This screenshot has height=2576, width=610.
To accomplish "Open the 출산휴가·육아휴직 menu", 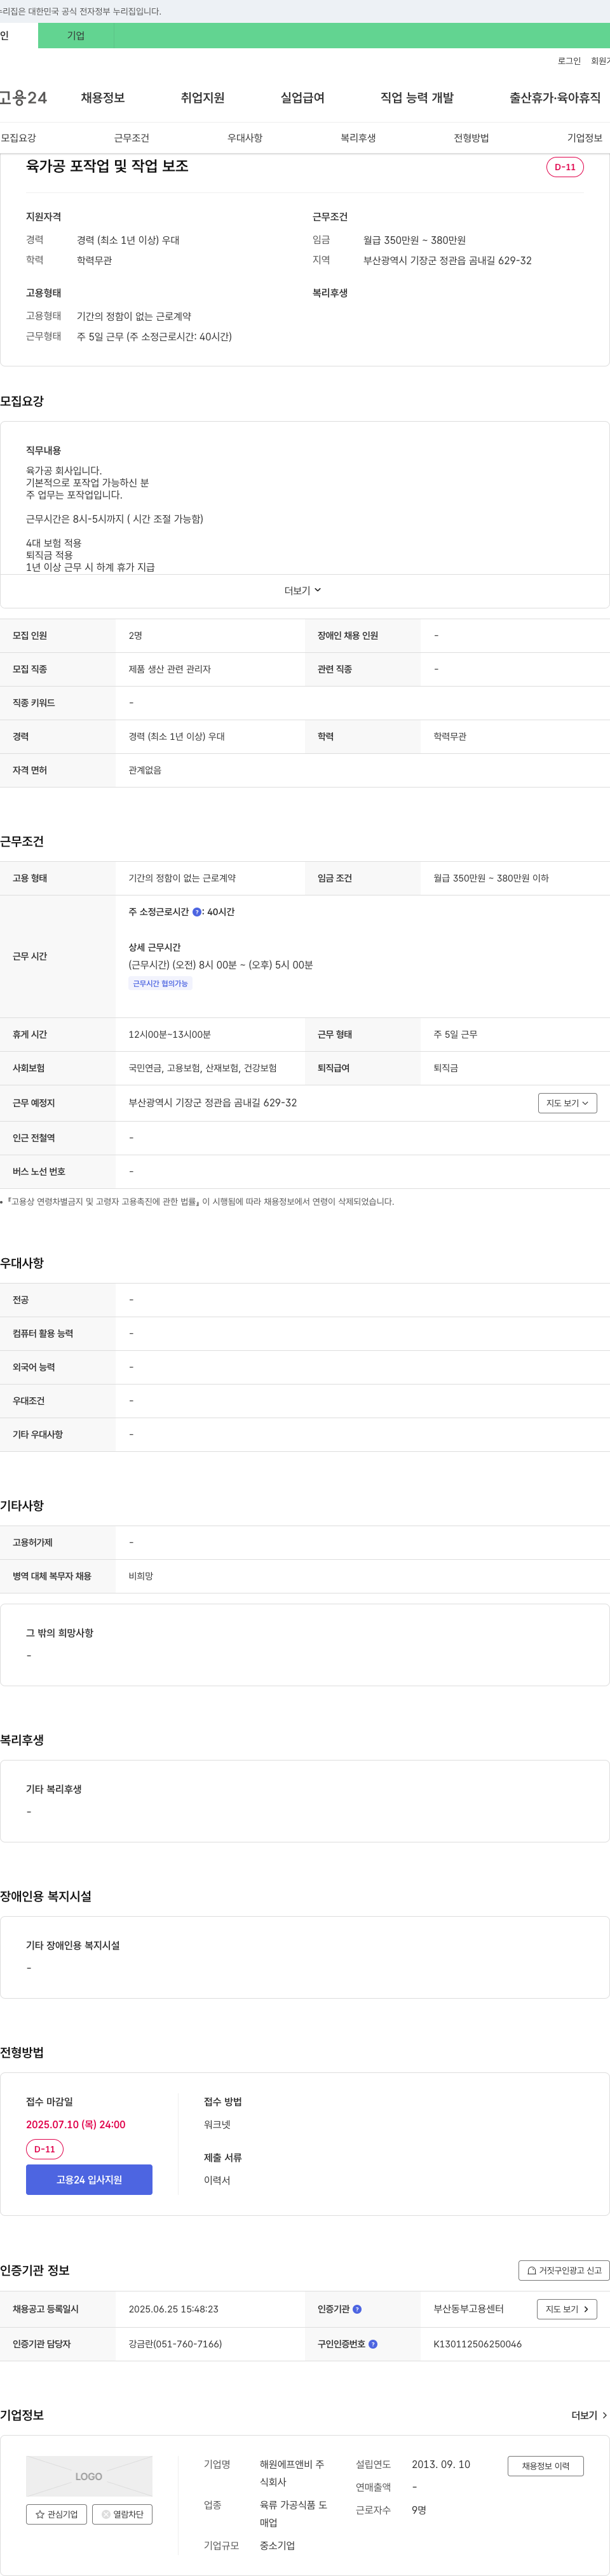I will click(x=555, y=98).
